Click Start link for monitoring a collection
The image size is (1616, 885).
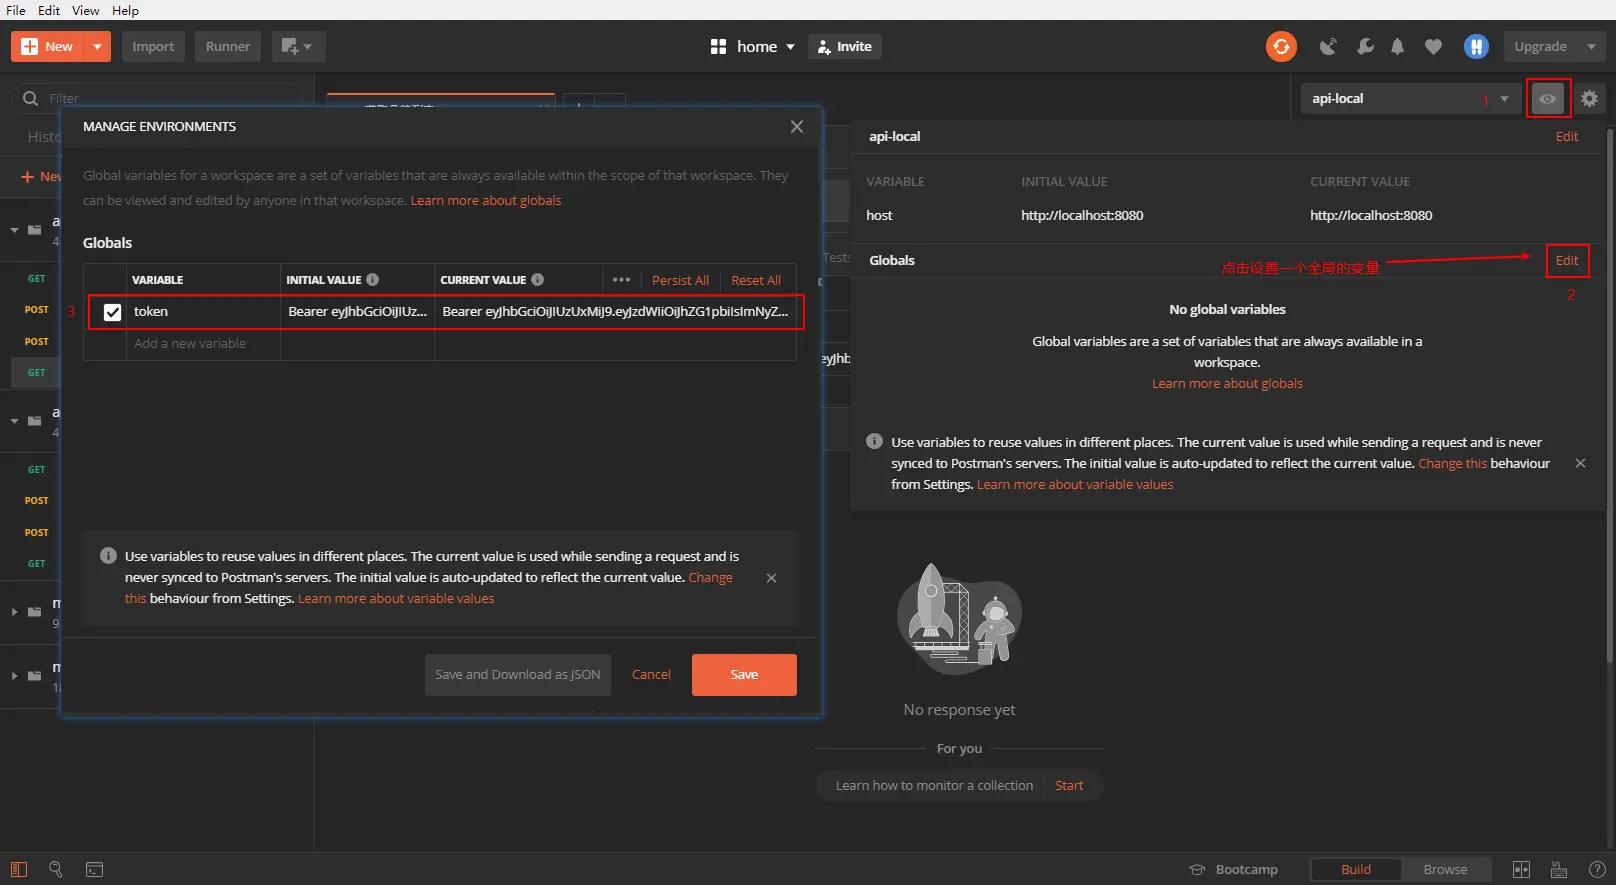(1069, 785)
